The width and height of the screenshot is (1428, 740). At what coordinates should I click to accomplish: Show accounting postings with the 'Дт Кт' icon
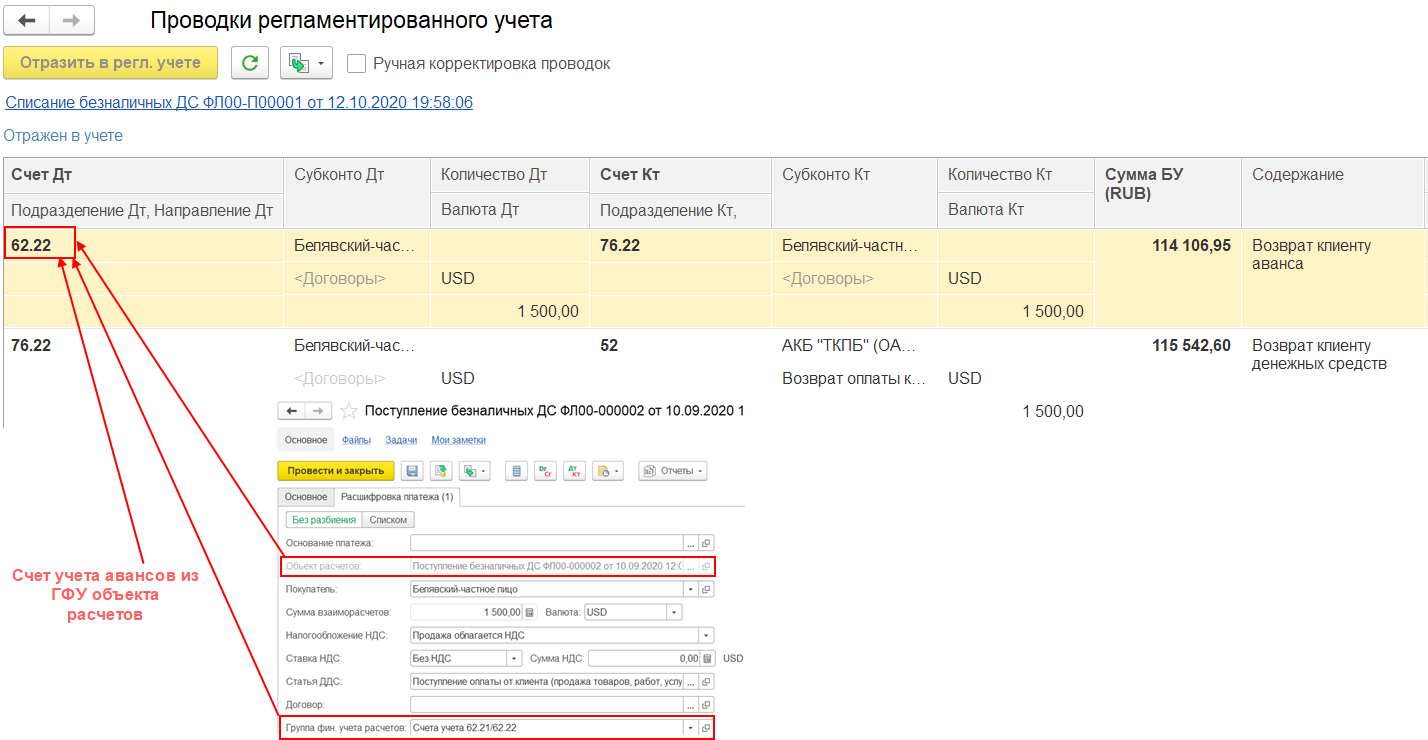pyautogui.click(x=575, y=471)
